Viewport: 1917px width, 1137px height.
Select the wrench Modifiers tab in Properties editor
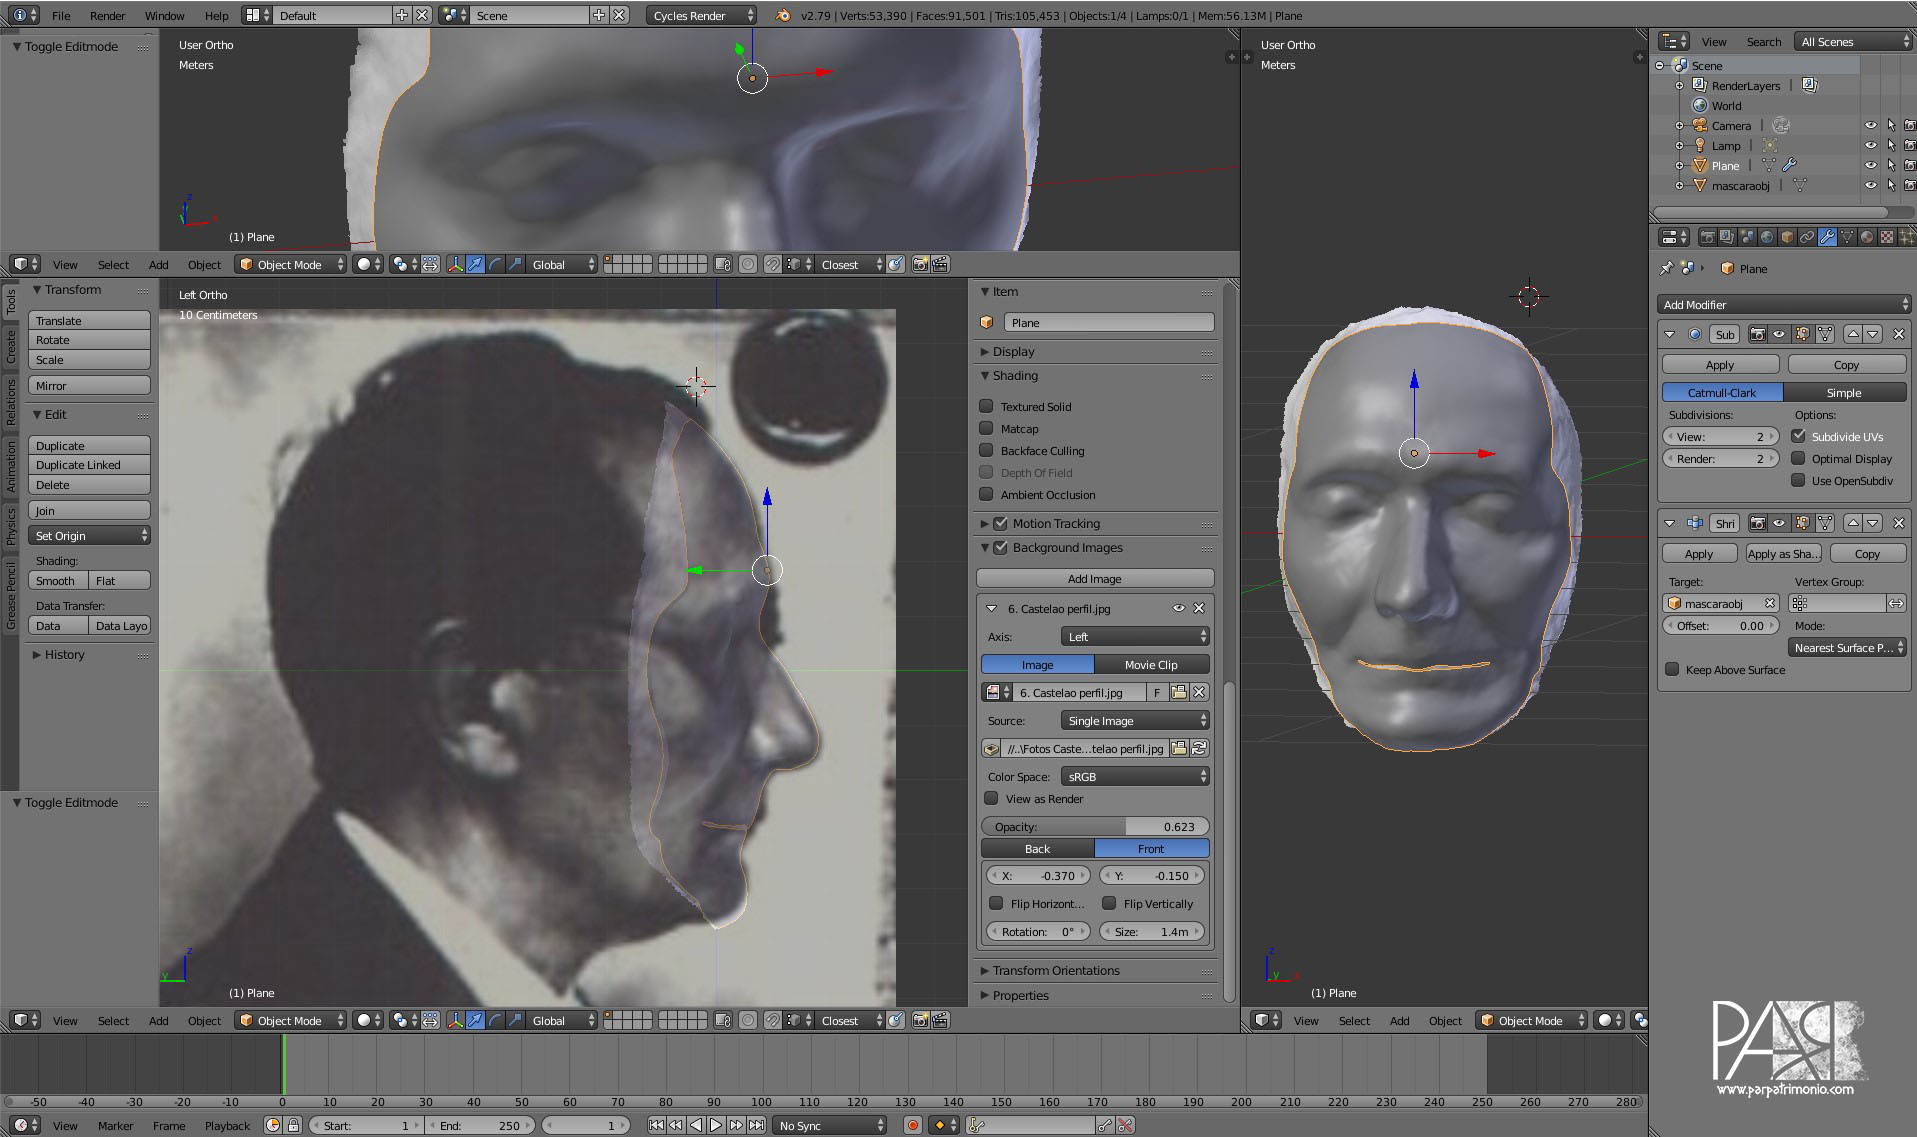(x=1827, y=237)
